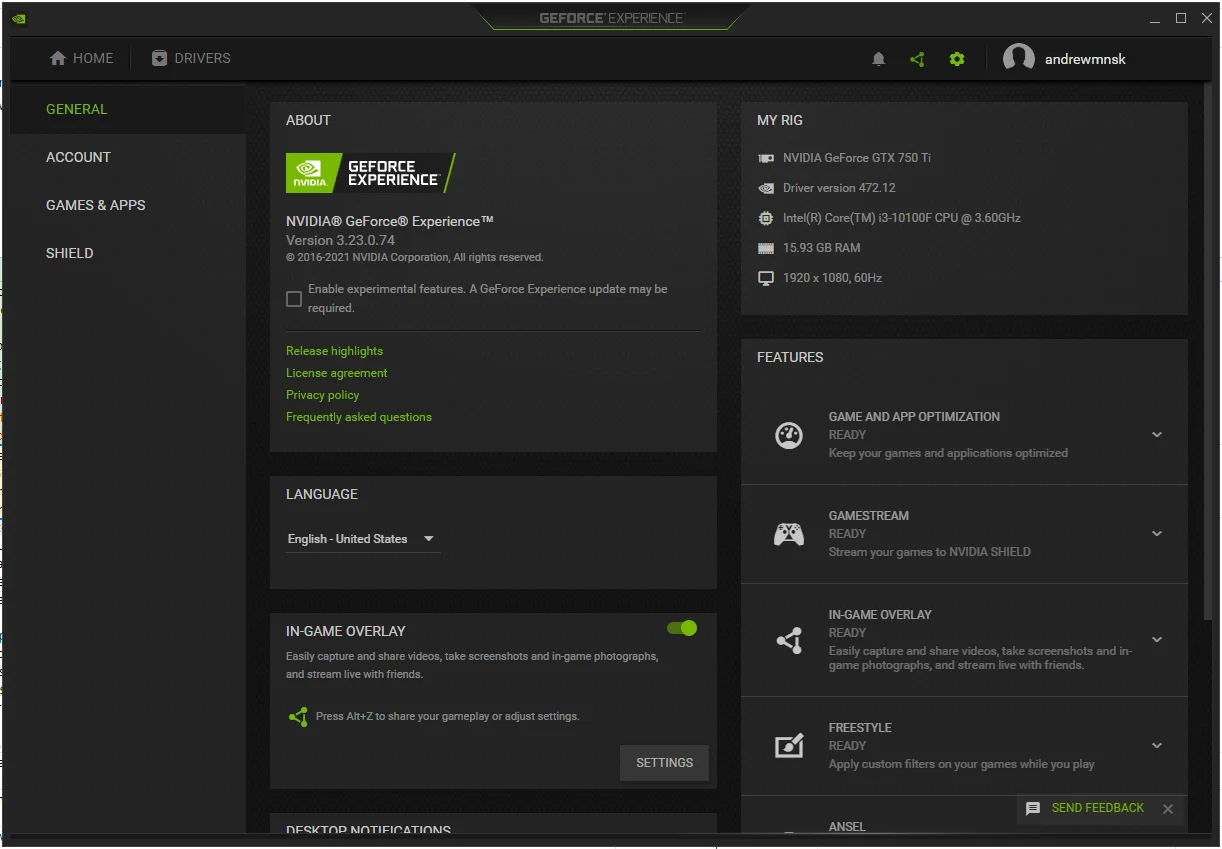Screen dimensions: 1222x849
Task: Click the GPU card icon in My Rig
Action: pyautogui.click(x=766, y=158)
